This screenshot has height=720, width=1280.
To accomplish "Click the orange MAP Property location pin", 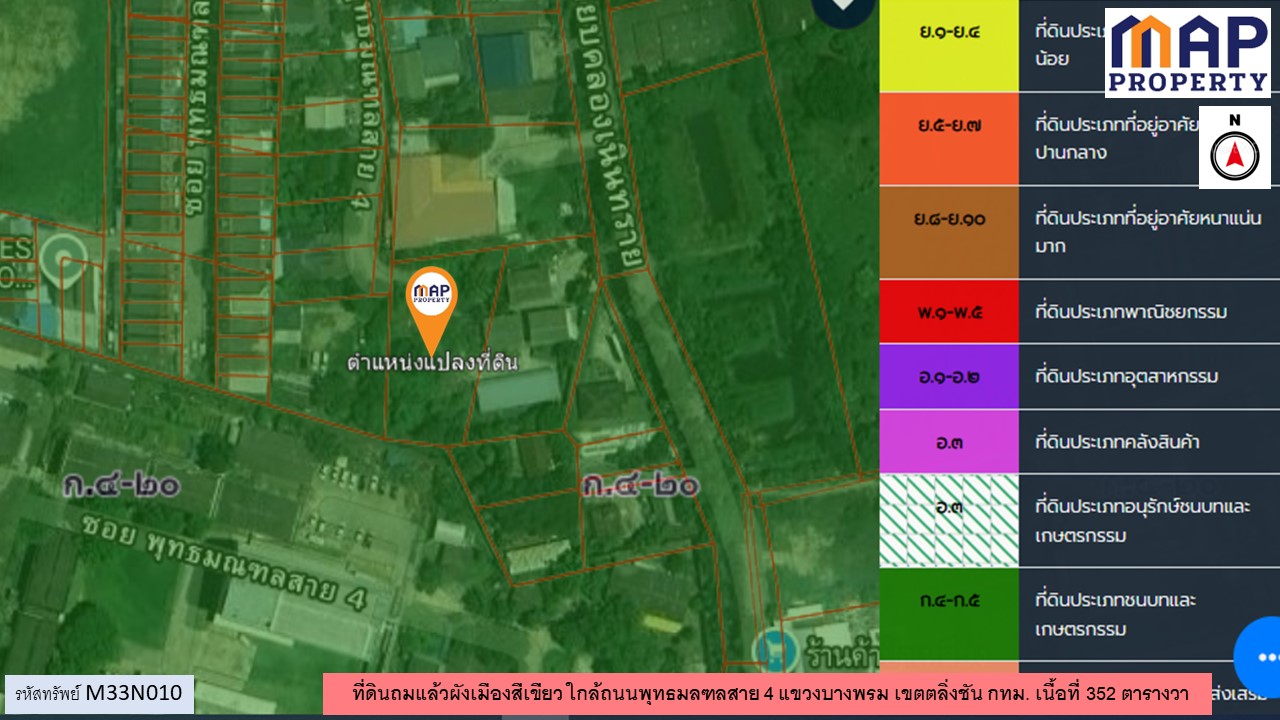I will (x=431, y=300).
